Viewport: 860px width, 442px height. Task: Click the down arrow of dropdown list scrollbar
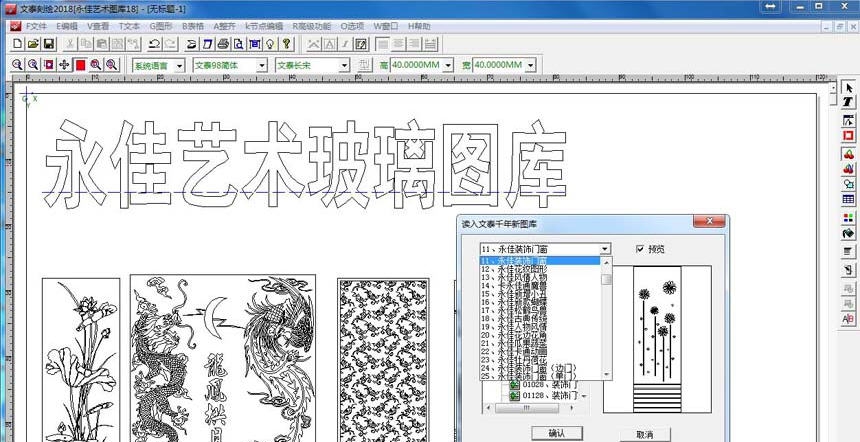[607, 375]
